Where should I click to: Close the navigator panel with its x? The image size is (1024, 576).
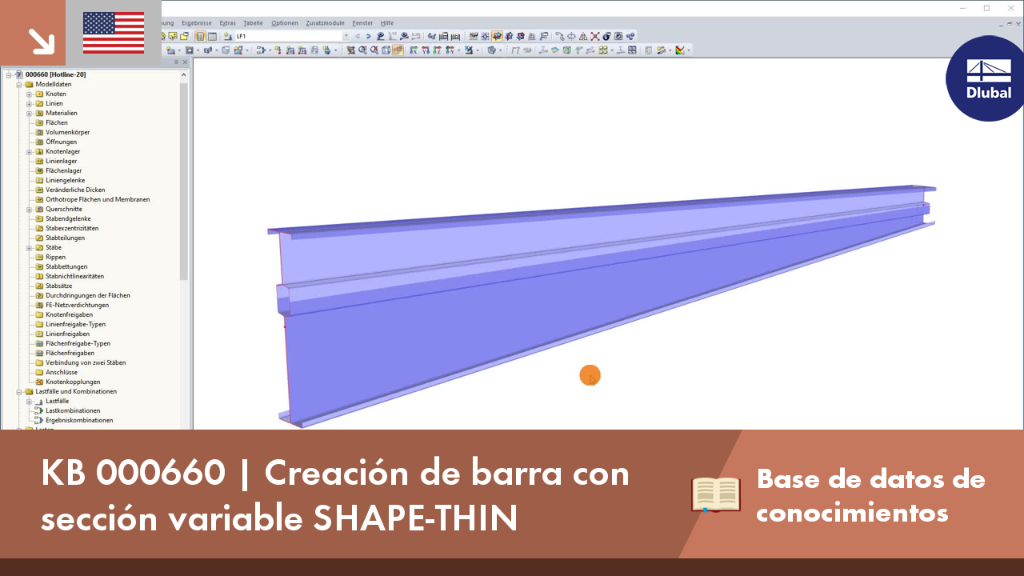[185, 62]
